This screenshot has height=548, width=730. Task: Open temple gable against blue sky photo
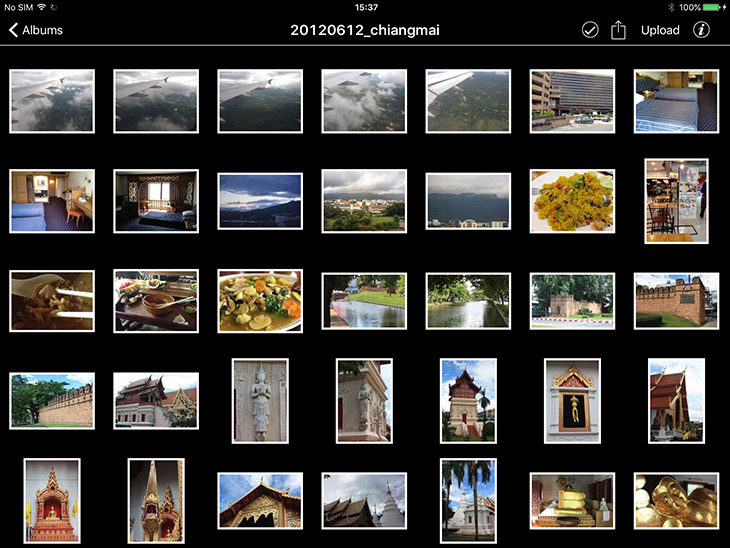point(260,501)
